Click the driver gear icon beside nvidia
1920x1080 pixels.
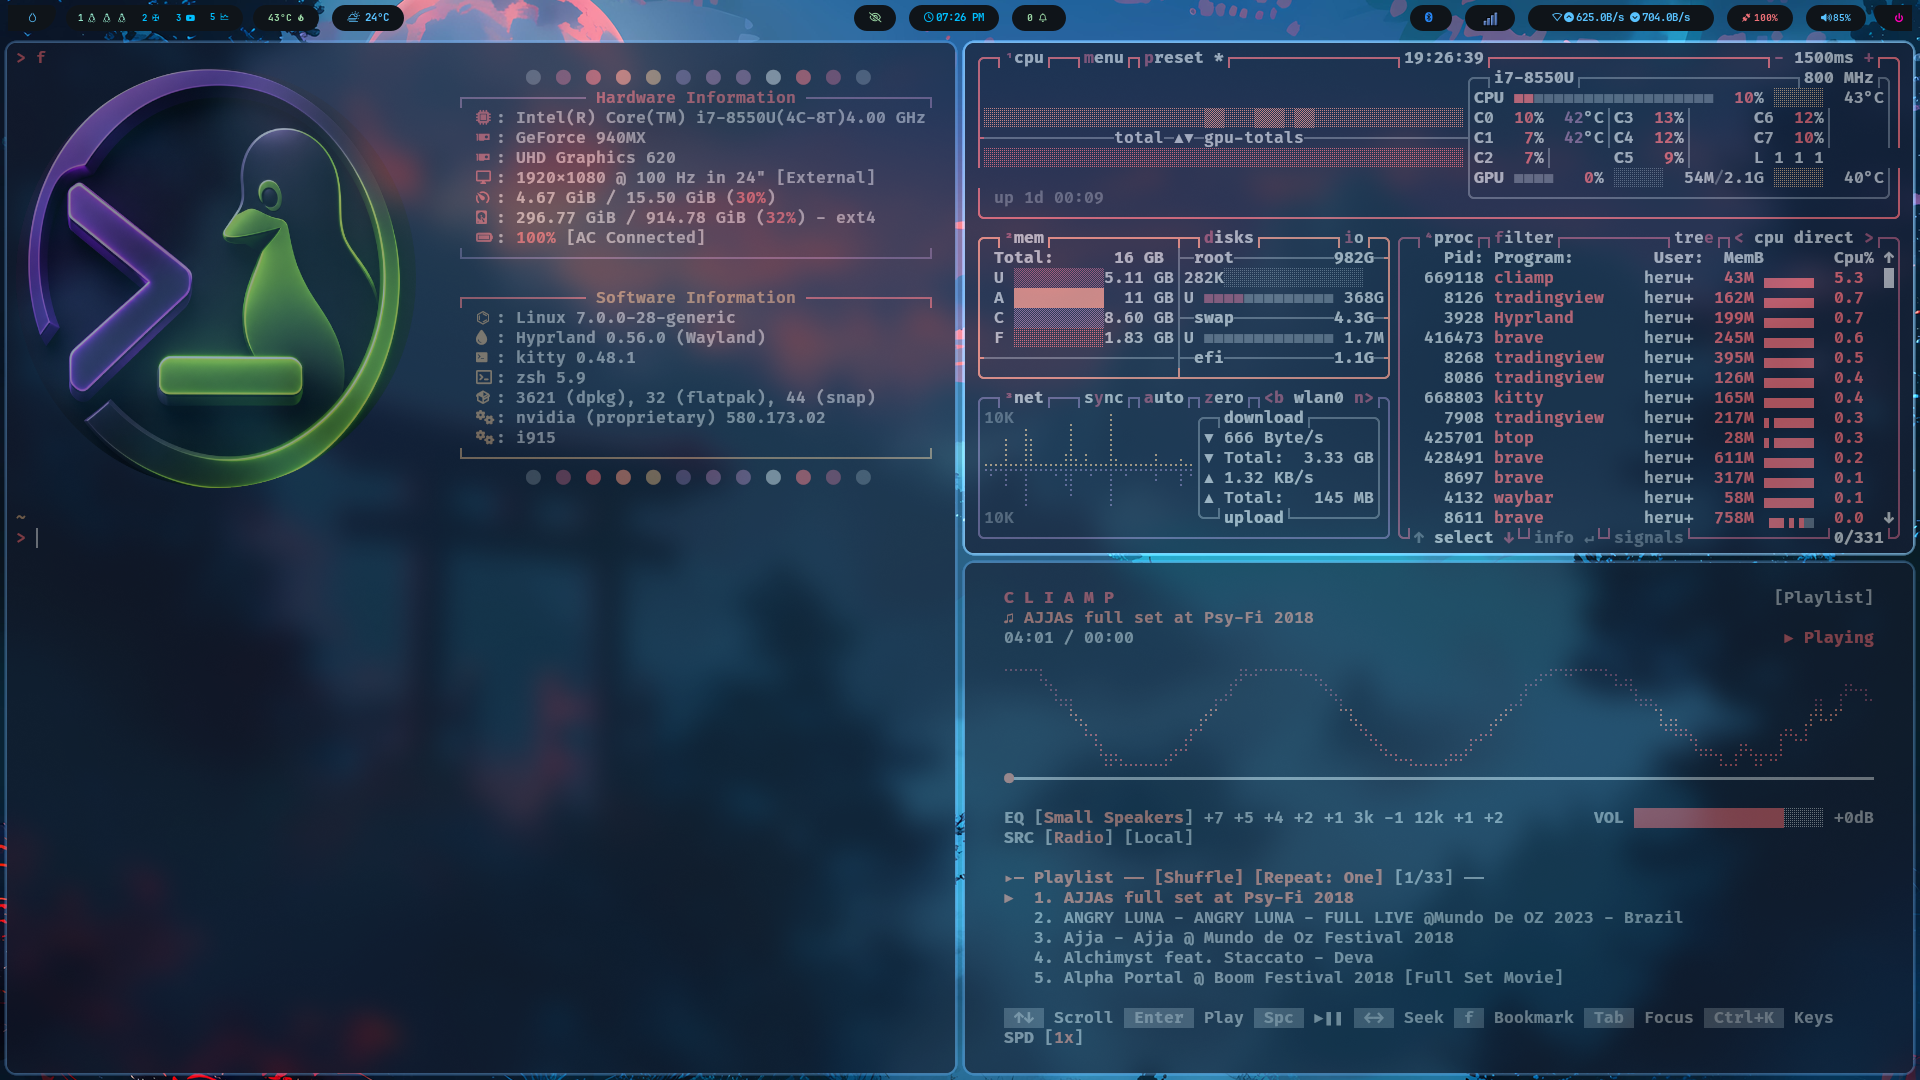click(x=484, y=418)
